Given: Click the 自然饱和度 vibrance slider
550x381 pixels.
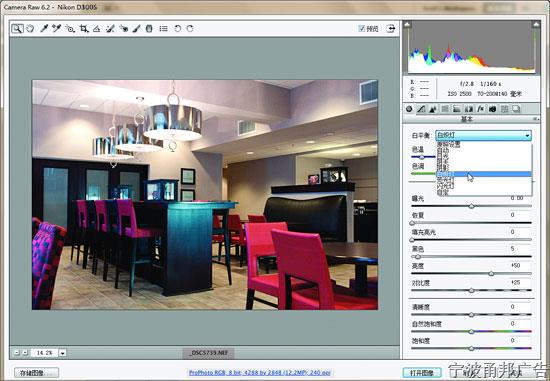Looking at the screenshot, I should pos(471,332).
